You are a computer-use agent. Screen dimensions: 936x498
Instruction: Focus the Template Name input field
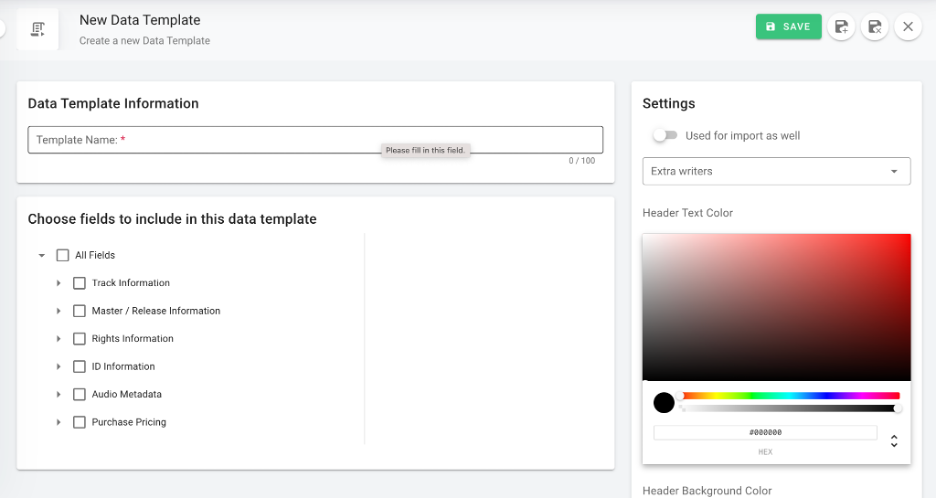pos(315,140)
